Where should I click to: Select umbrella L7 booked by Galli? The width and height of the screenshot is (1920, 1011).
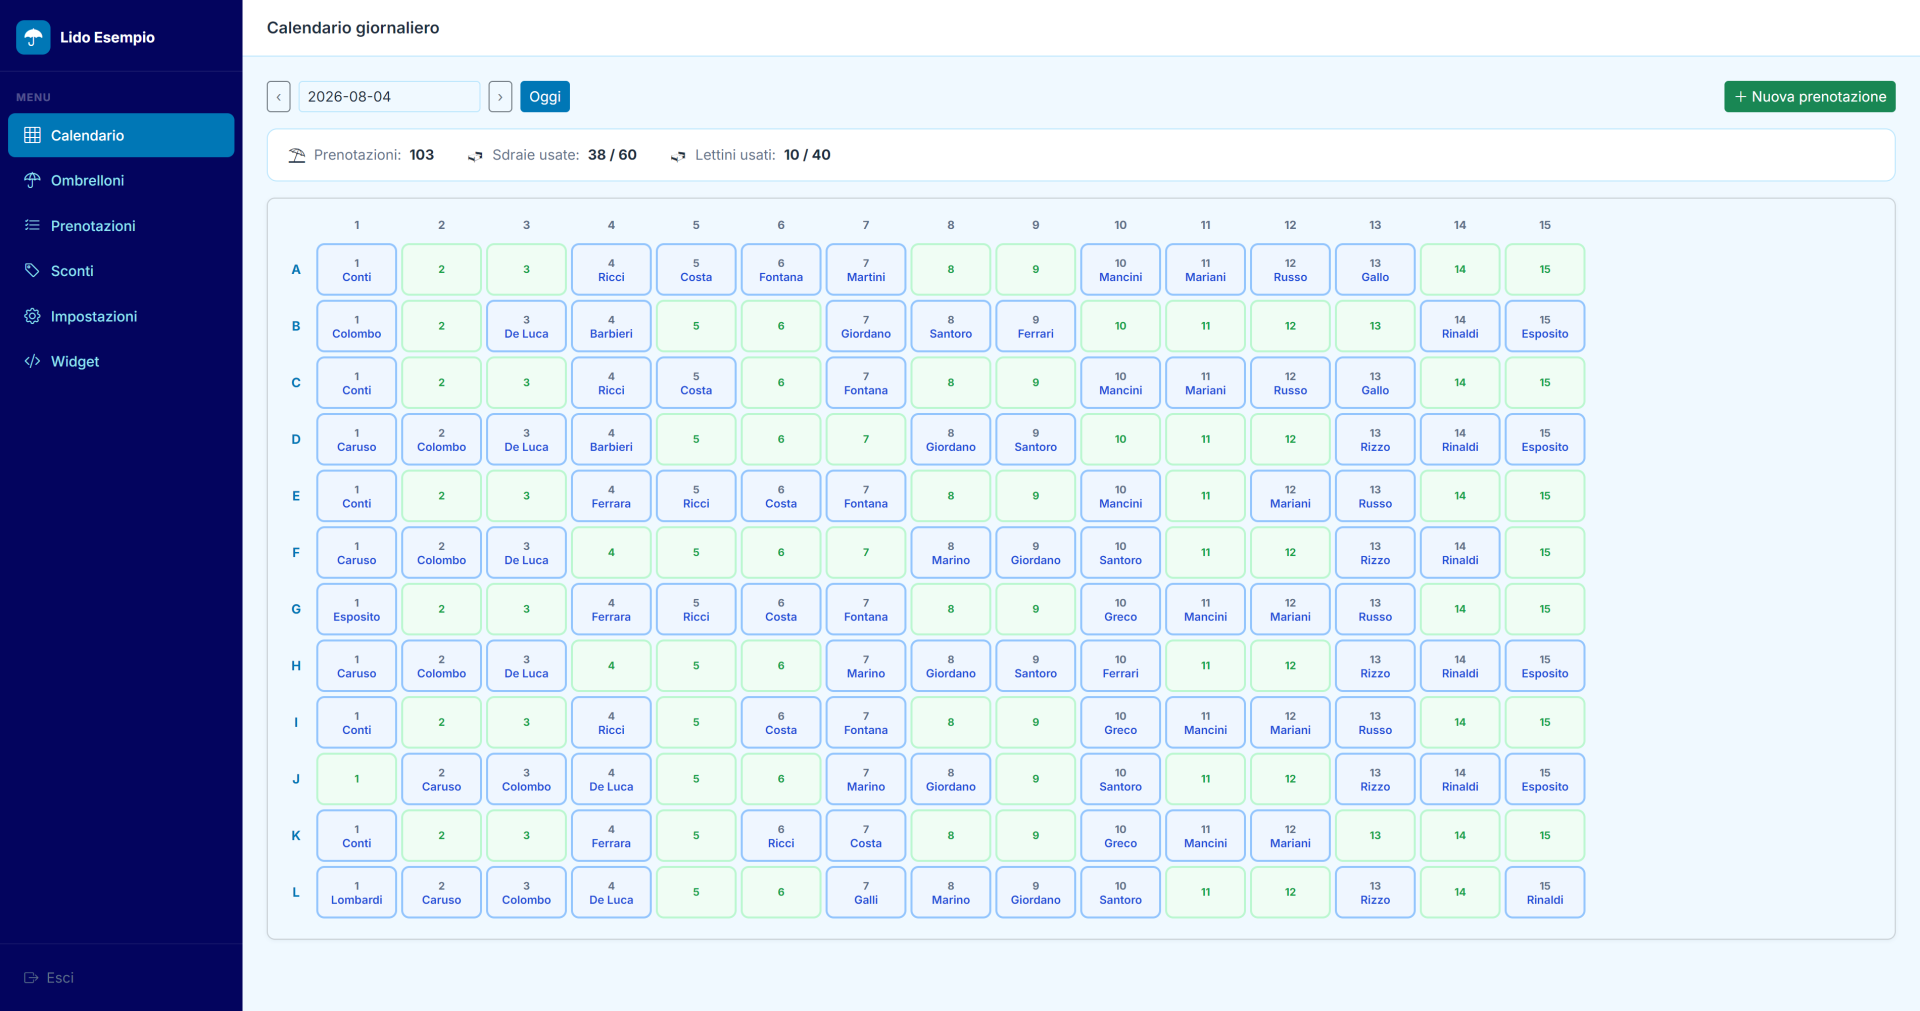866,893
